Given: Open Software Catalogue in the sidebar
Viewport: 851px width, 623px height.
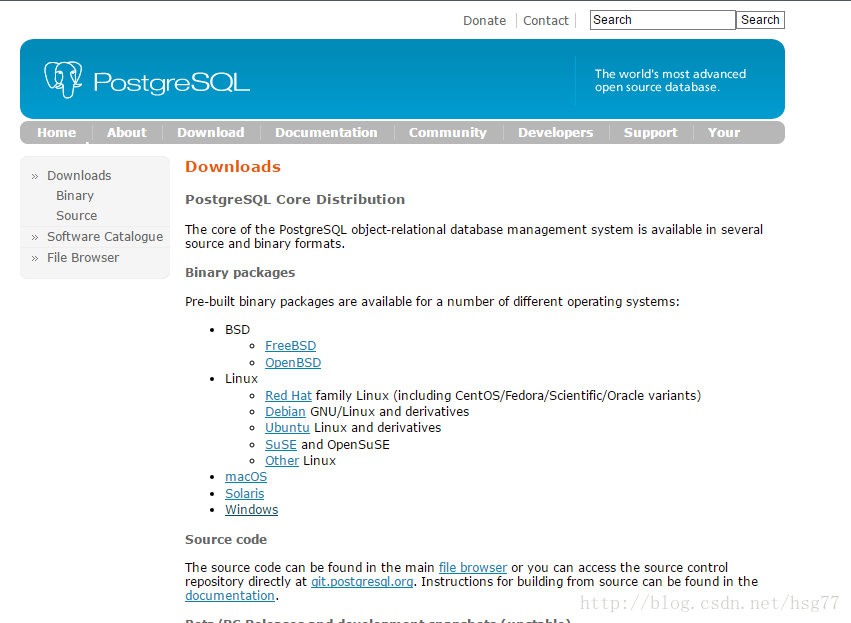Looking at the screenshot, I should (105, 237).
